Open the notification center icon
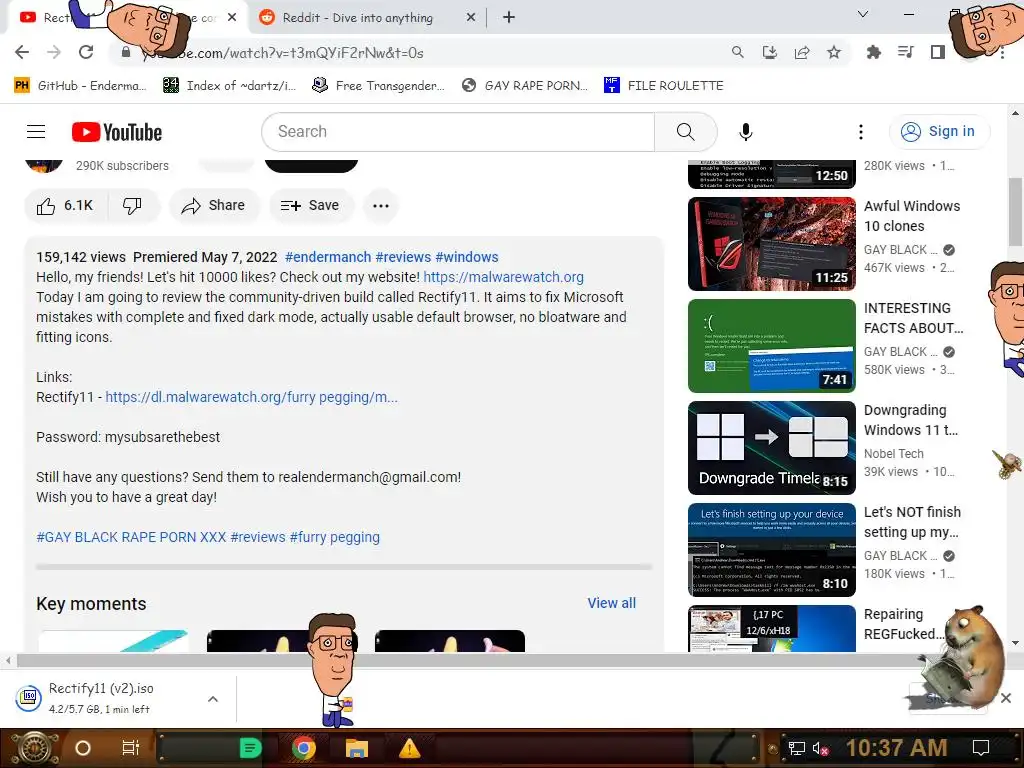Viewport: 1024px width, 768px height. (x=981, y=748)
